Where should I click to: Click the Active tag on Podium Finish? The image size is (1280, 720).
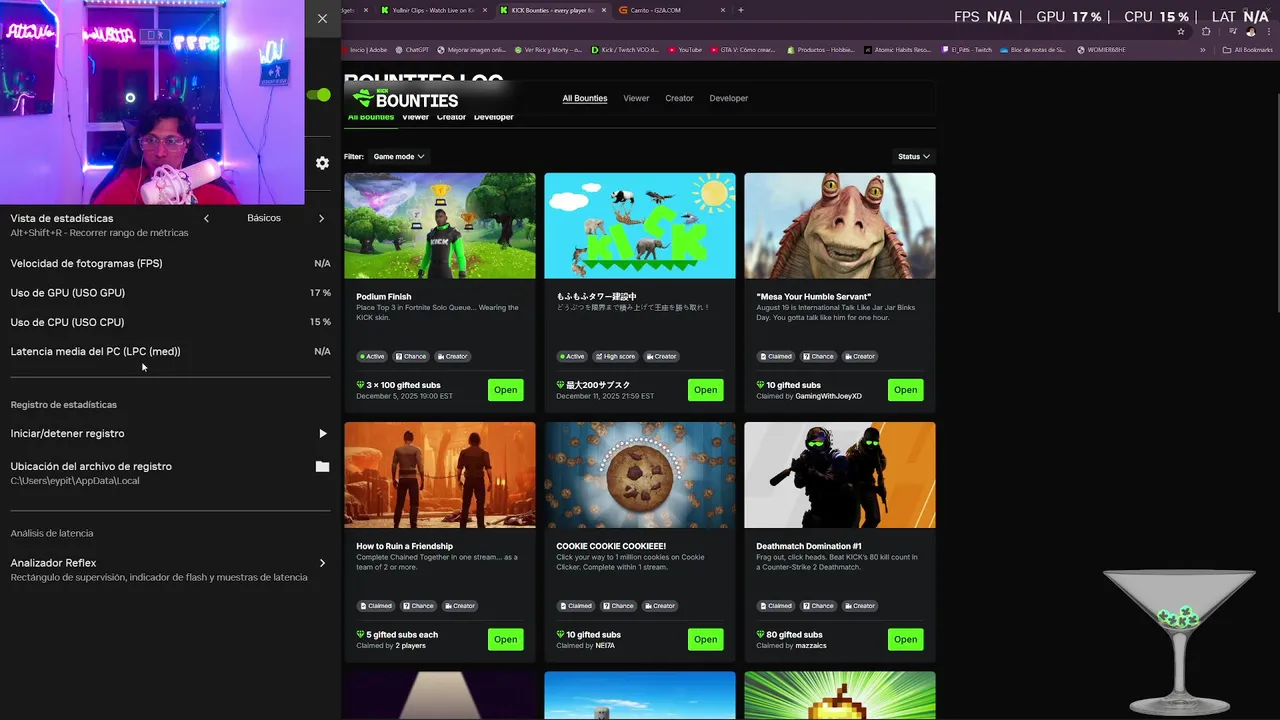(x=373, y=356)
